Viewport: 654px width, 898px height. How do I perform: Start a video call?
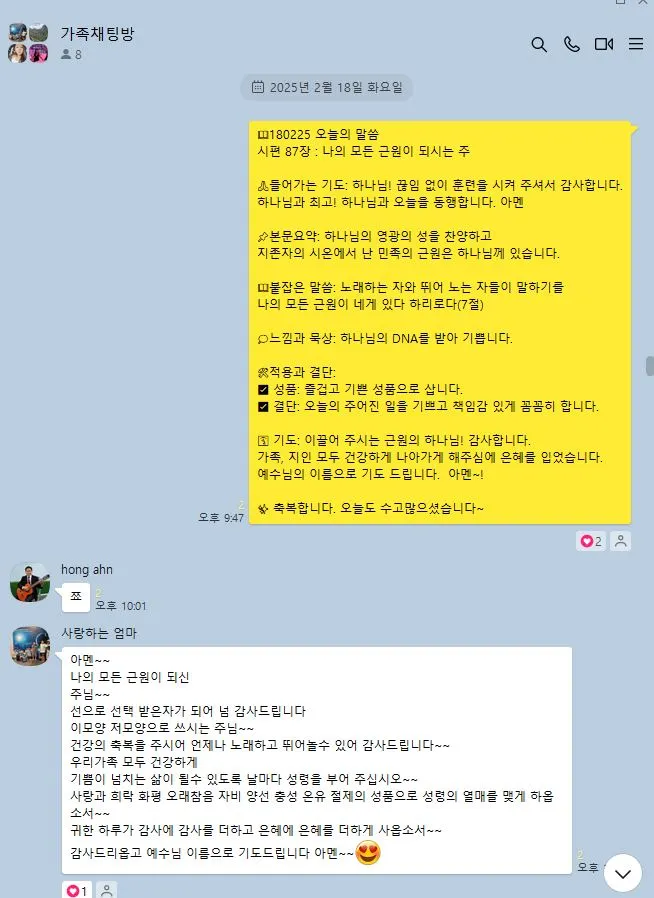click(x=604, y=44)
